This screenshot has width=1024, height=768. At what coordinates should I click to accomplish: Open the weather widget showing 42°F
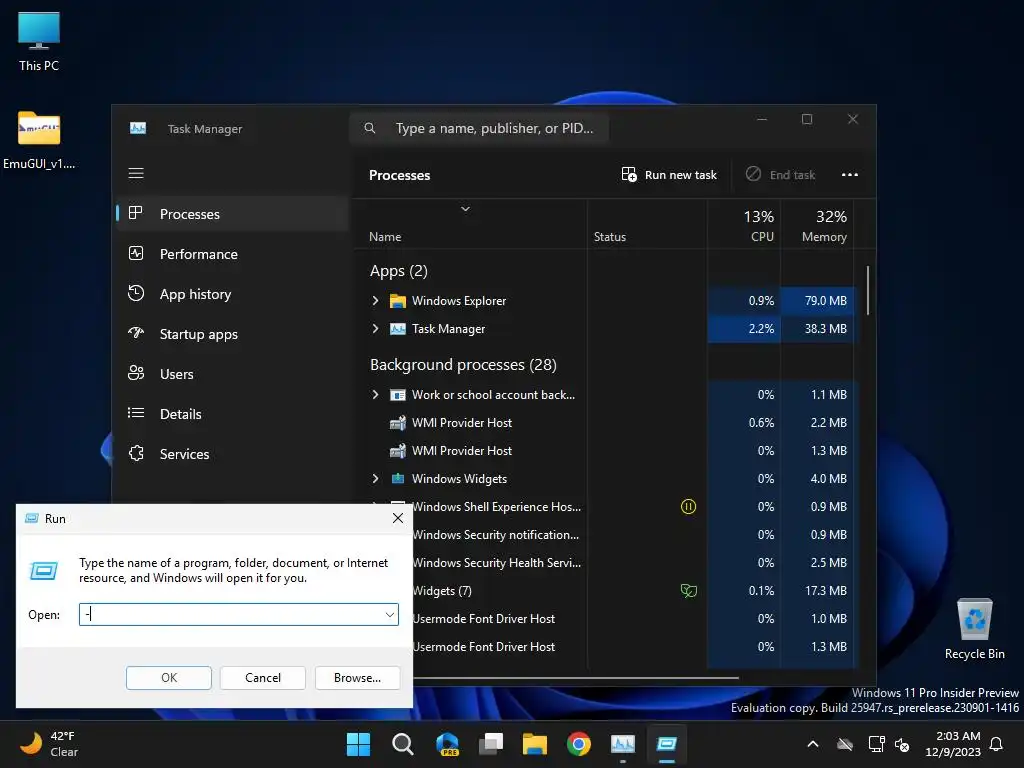(50, 744)
